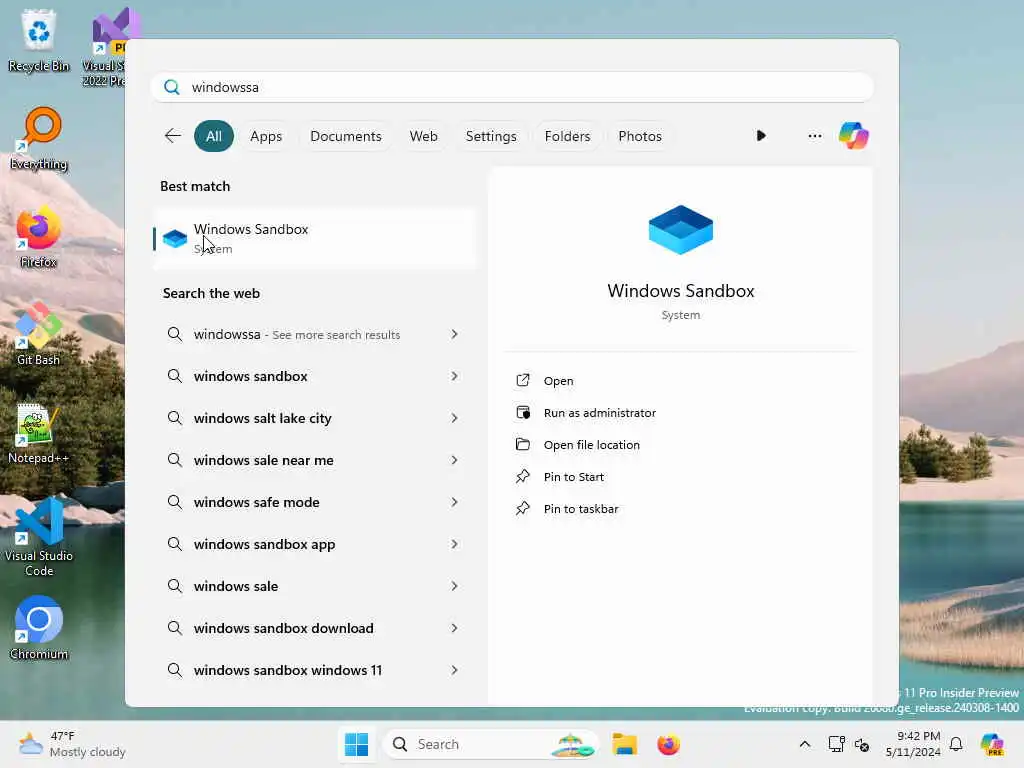
Task: Expand the 'windows sandbox download' chevron
Action: click(455, 628)
